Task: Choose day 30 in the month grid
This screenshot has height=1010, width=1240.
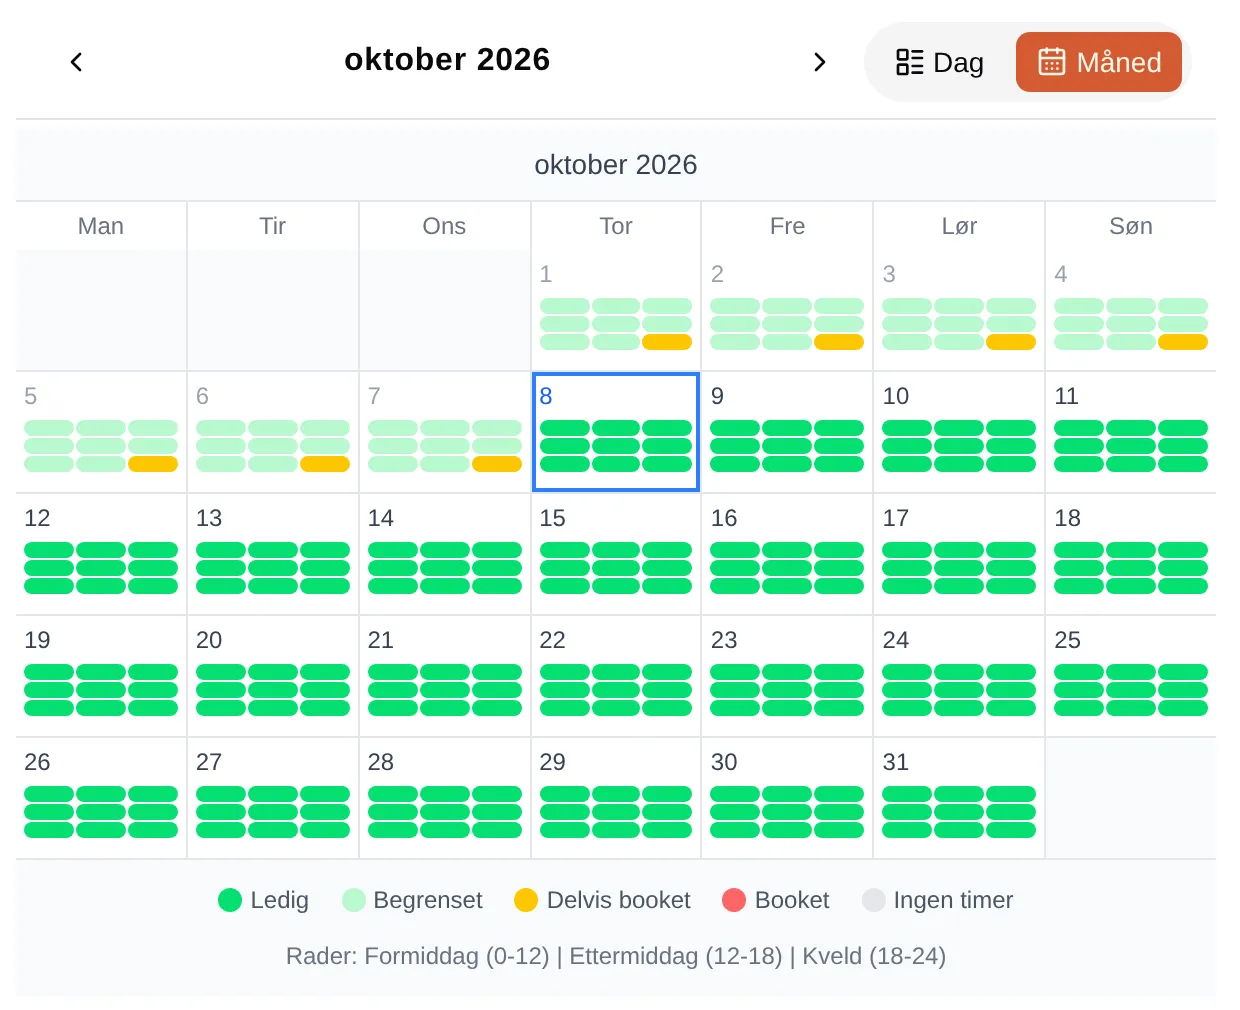Action: 787,798
